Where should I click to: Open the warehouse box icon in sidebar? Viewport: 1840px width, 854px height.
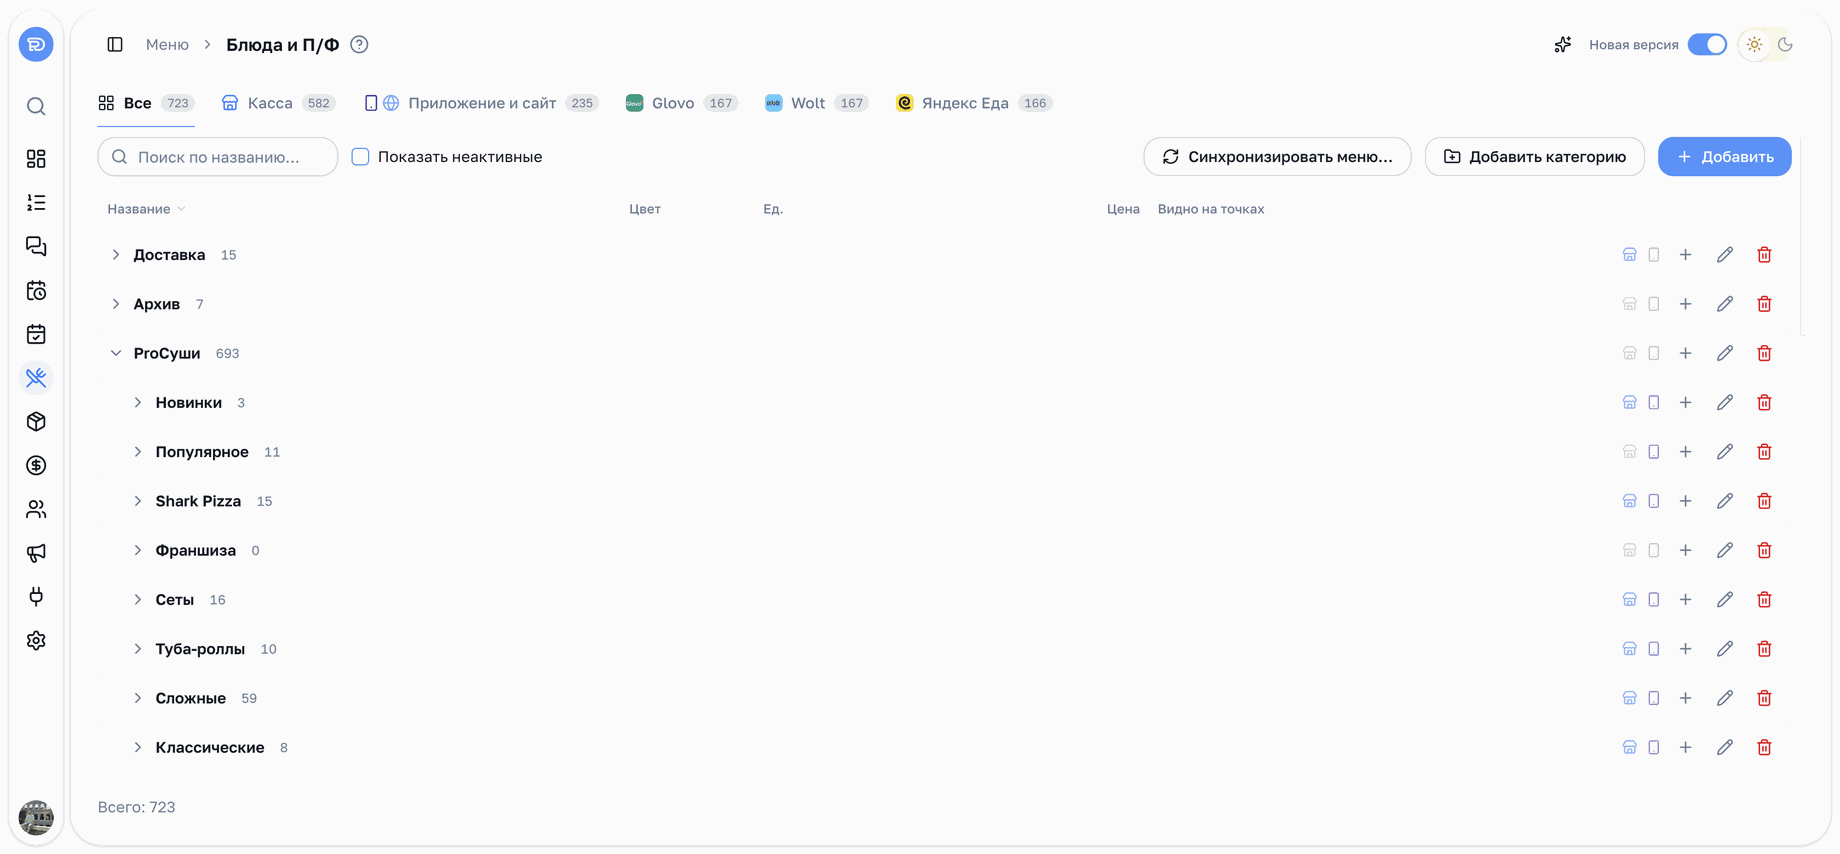[36, 422]
